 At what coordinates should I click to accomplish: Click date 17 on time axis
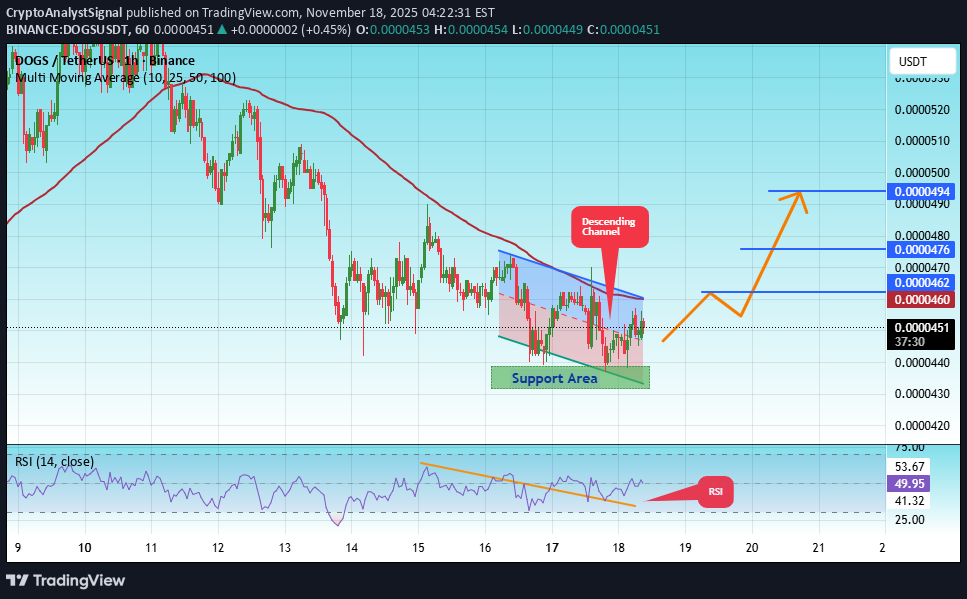(x=551, y=548)
